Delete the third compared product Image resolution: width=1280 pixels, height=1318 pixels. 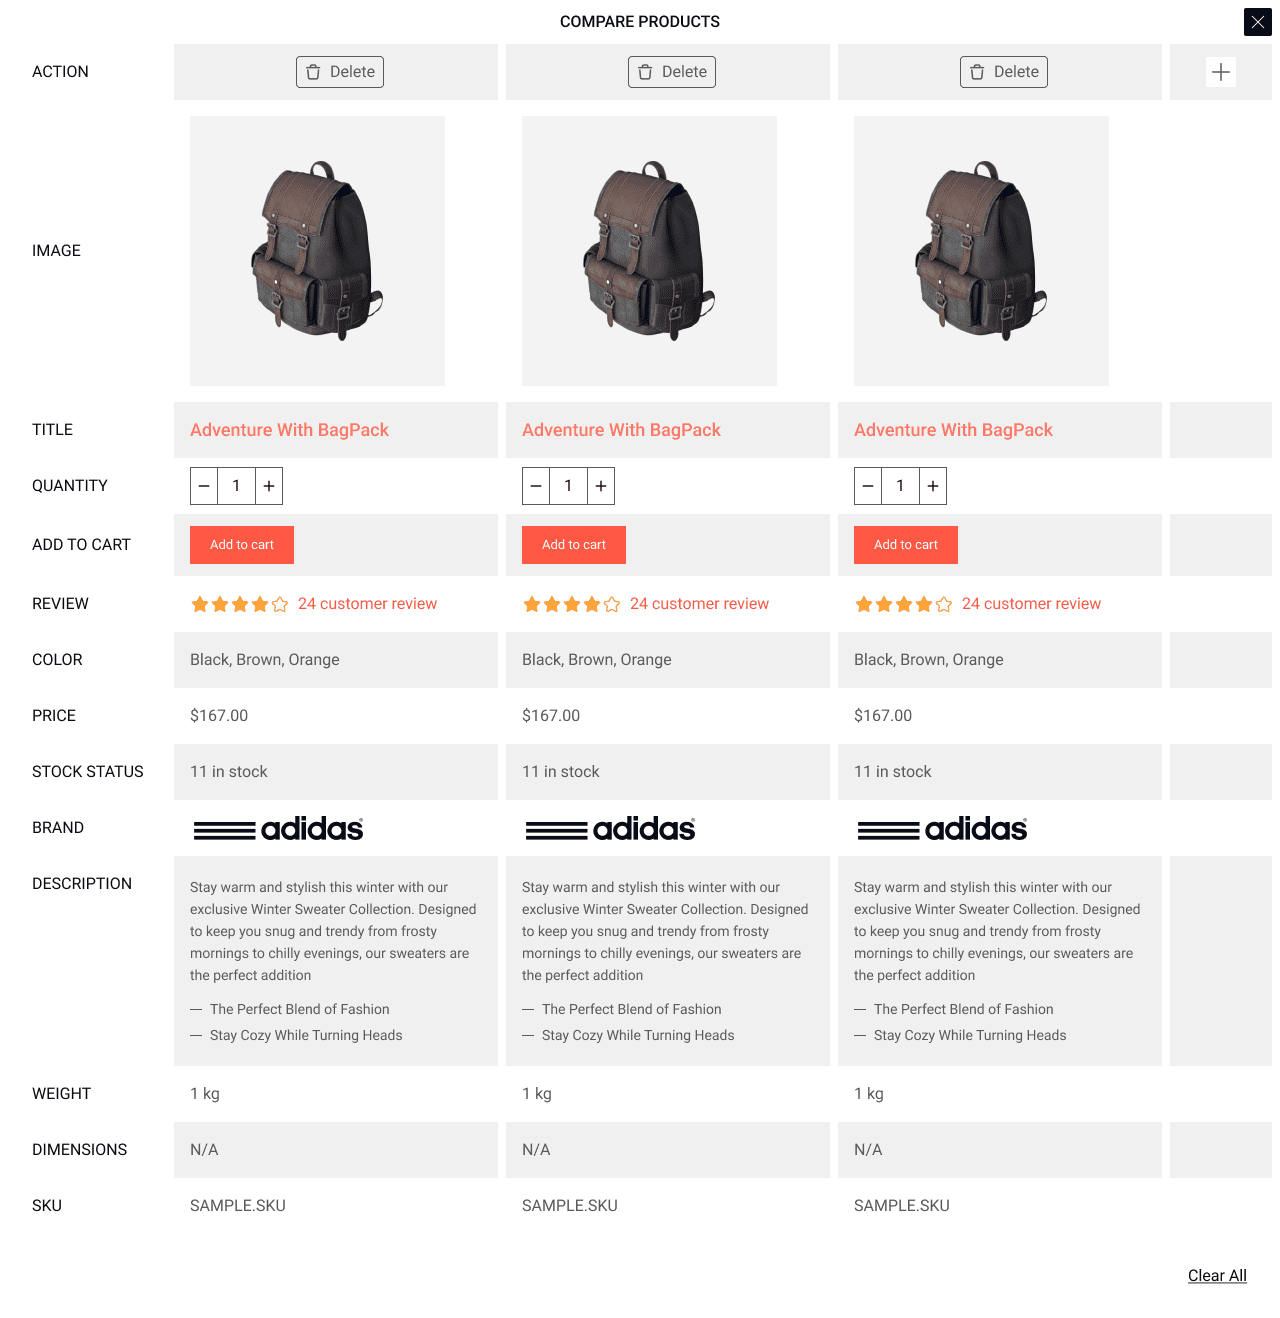(x=1004, y=72)
